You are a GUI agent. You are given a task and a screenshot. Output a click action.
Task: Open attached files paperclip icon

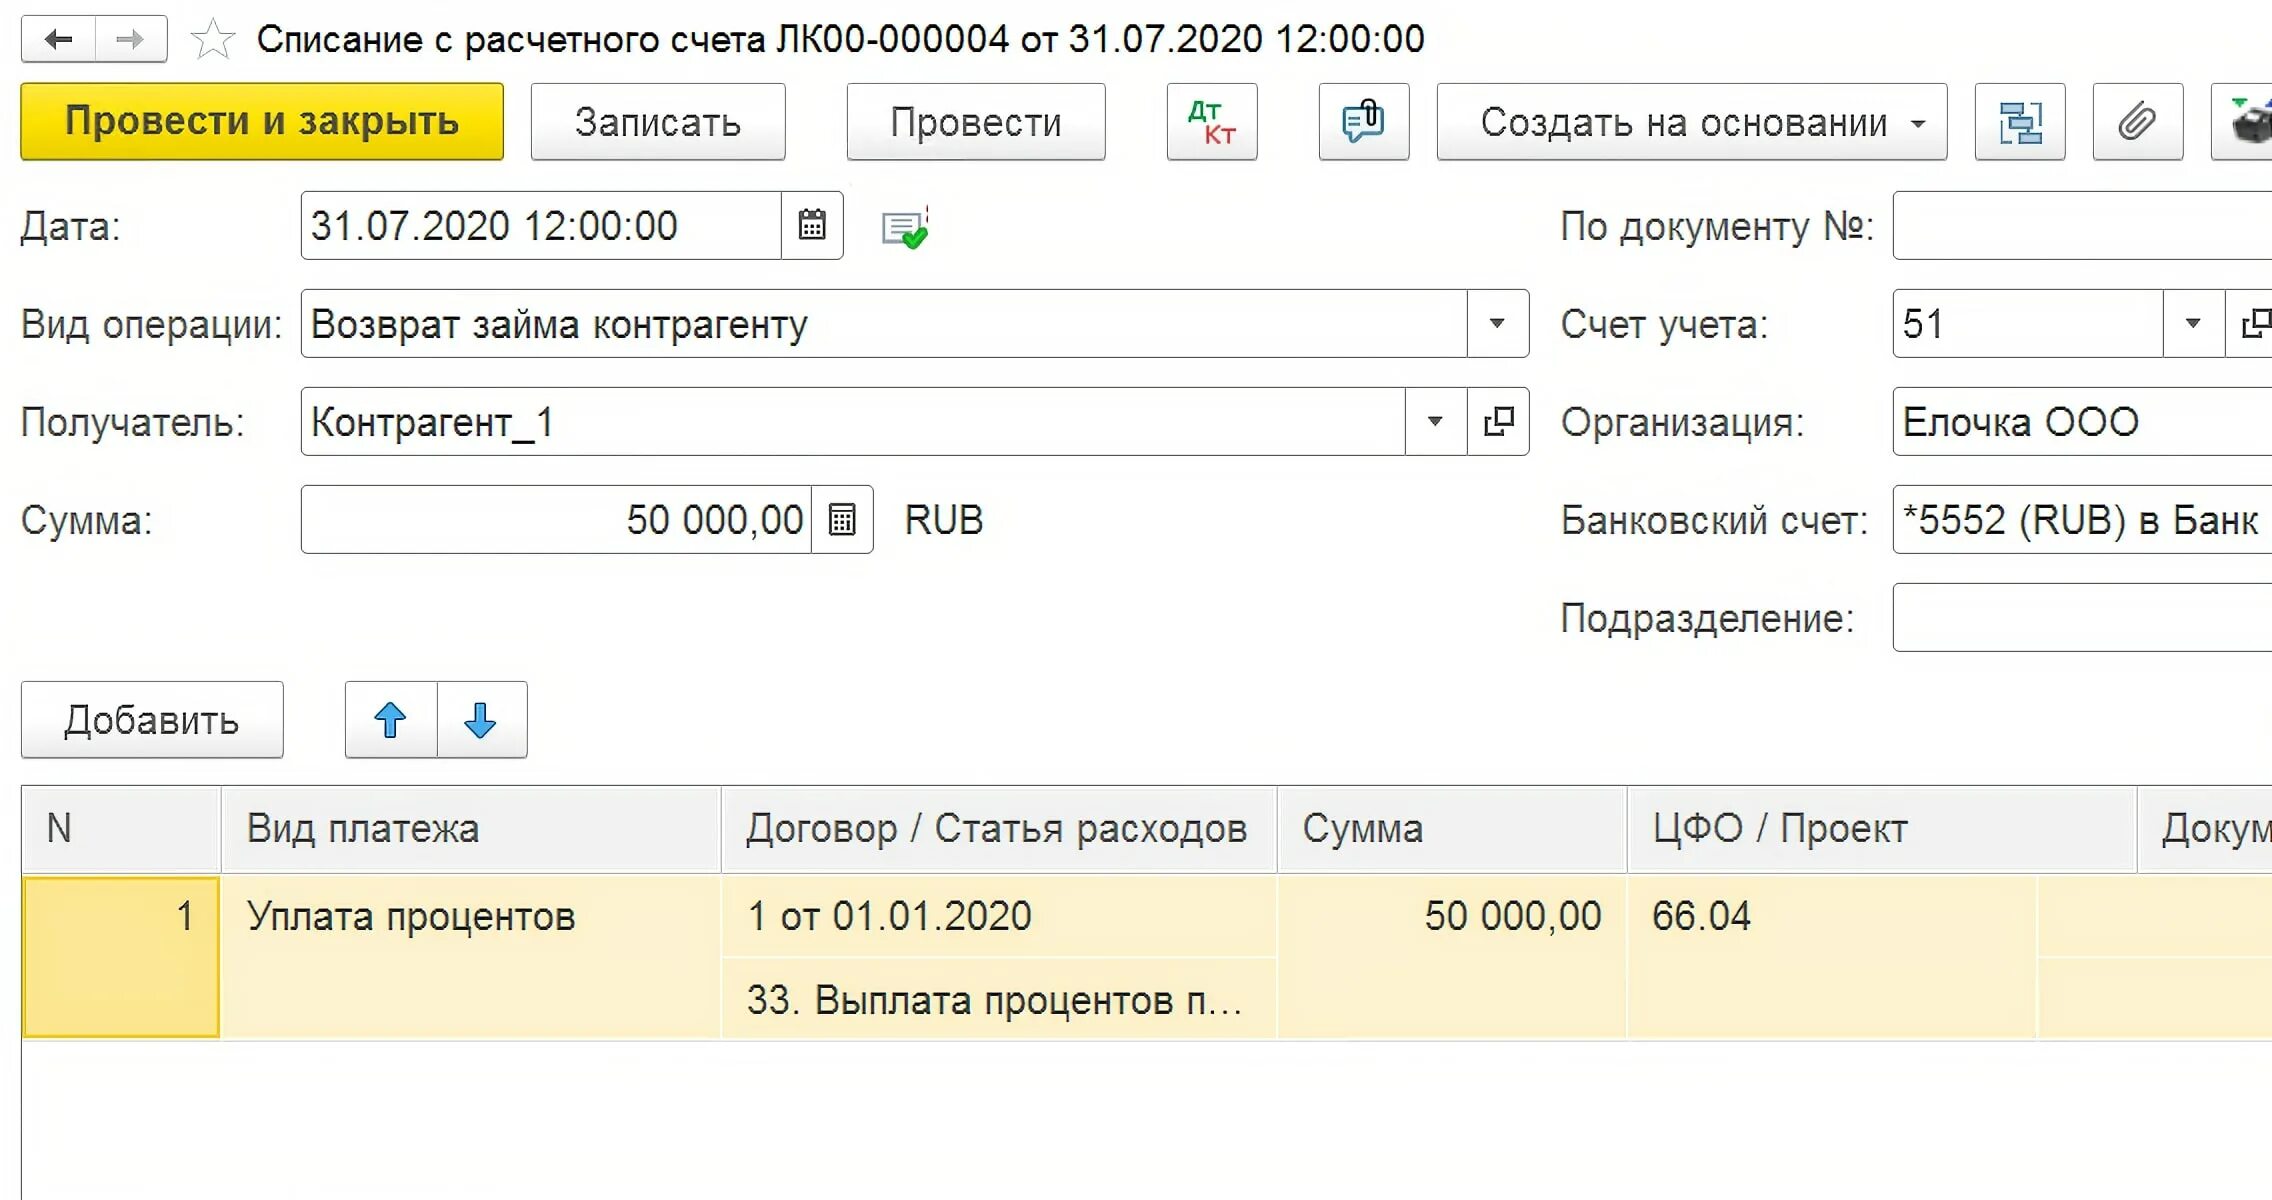tap(2137, 122)
